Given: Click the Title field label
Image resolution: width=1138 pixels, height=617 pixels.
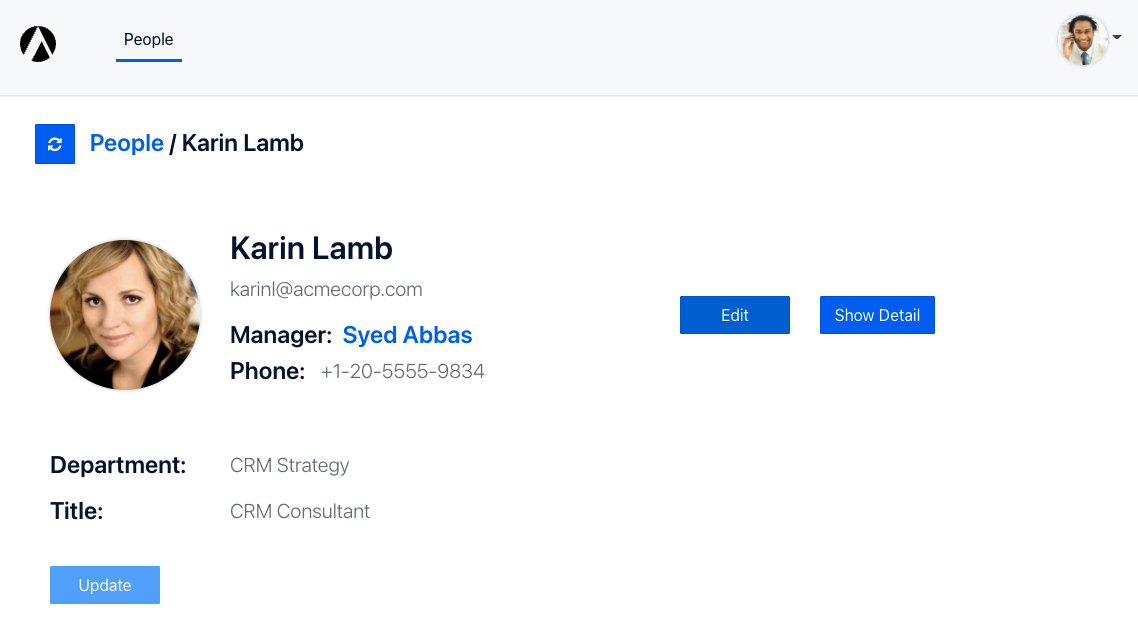Looking at the screenshot, I should [x=77, y=511].
